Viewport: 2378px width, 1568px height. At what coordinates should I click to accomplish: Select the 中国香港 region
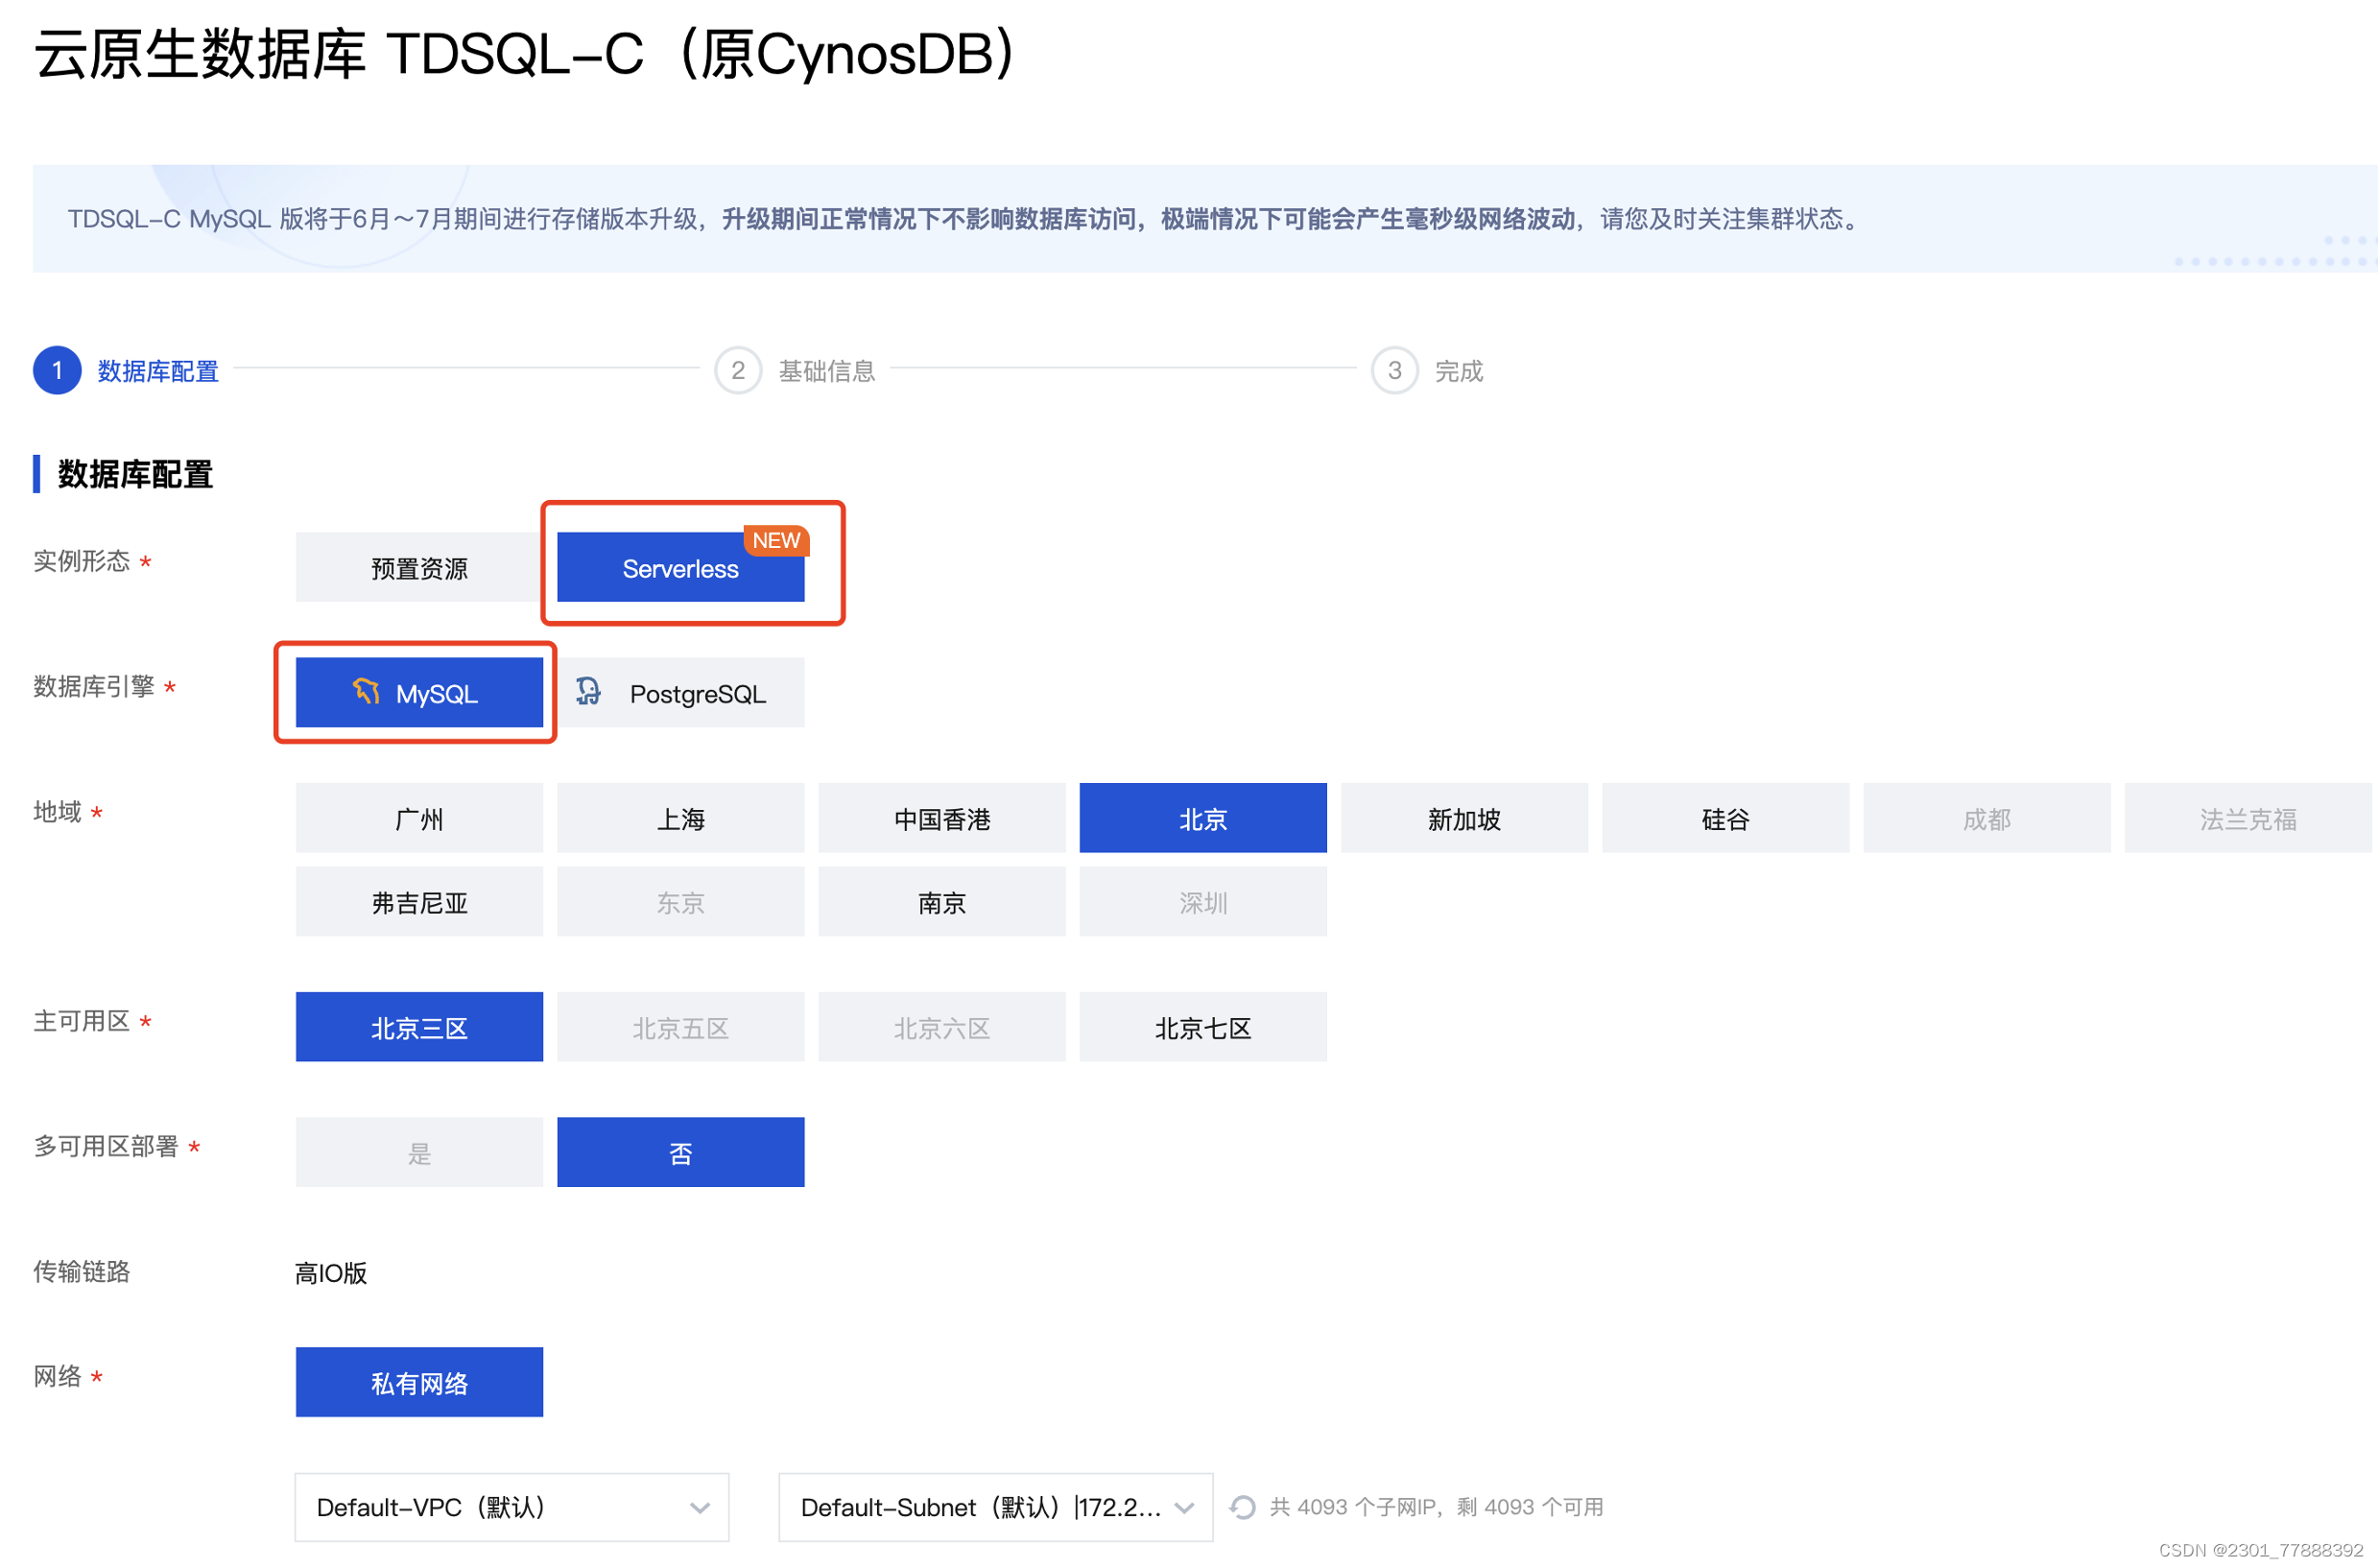coord(942,818)
